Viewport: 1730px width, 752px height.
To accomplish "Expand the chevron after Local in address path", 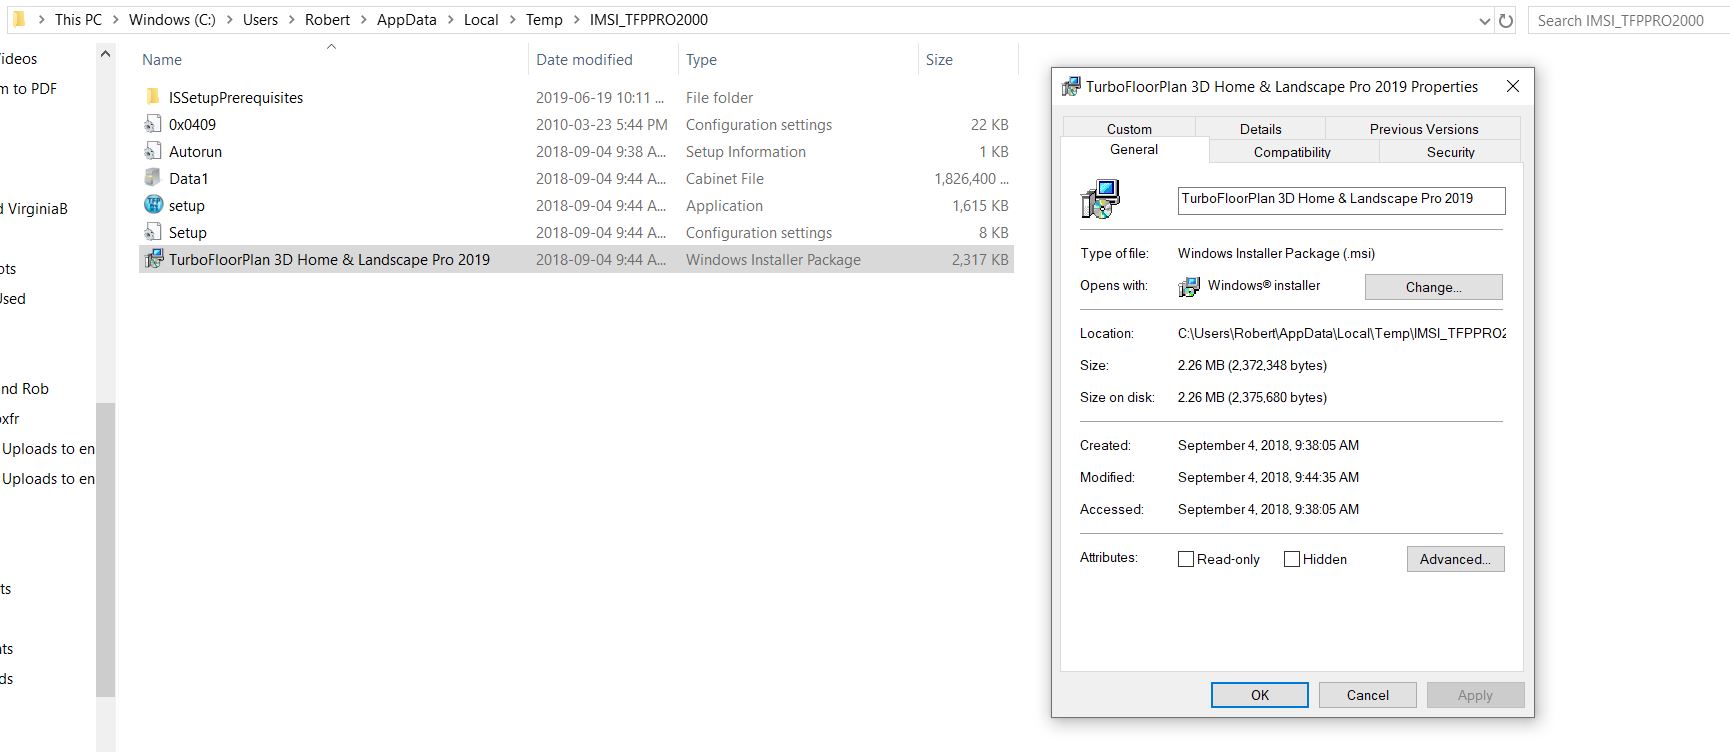I will [512, 20].
